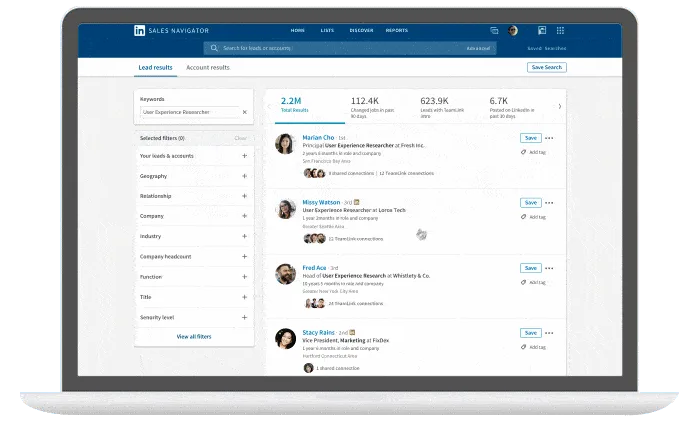Click '1 shared connection' for Stacy Rains

(338, 368)
